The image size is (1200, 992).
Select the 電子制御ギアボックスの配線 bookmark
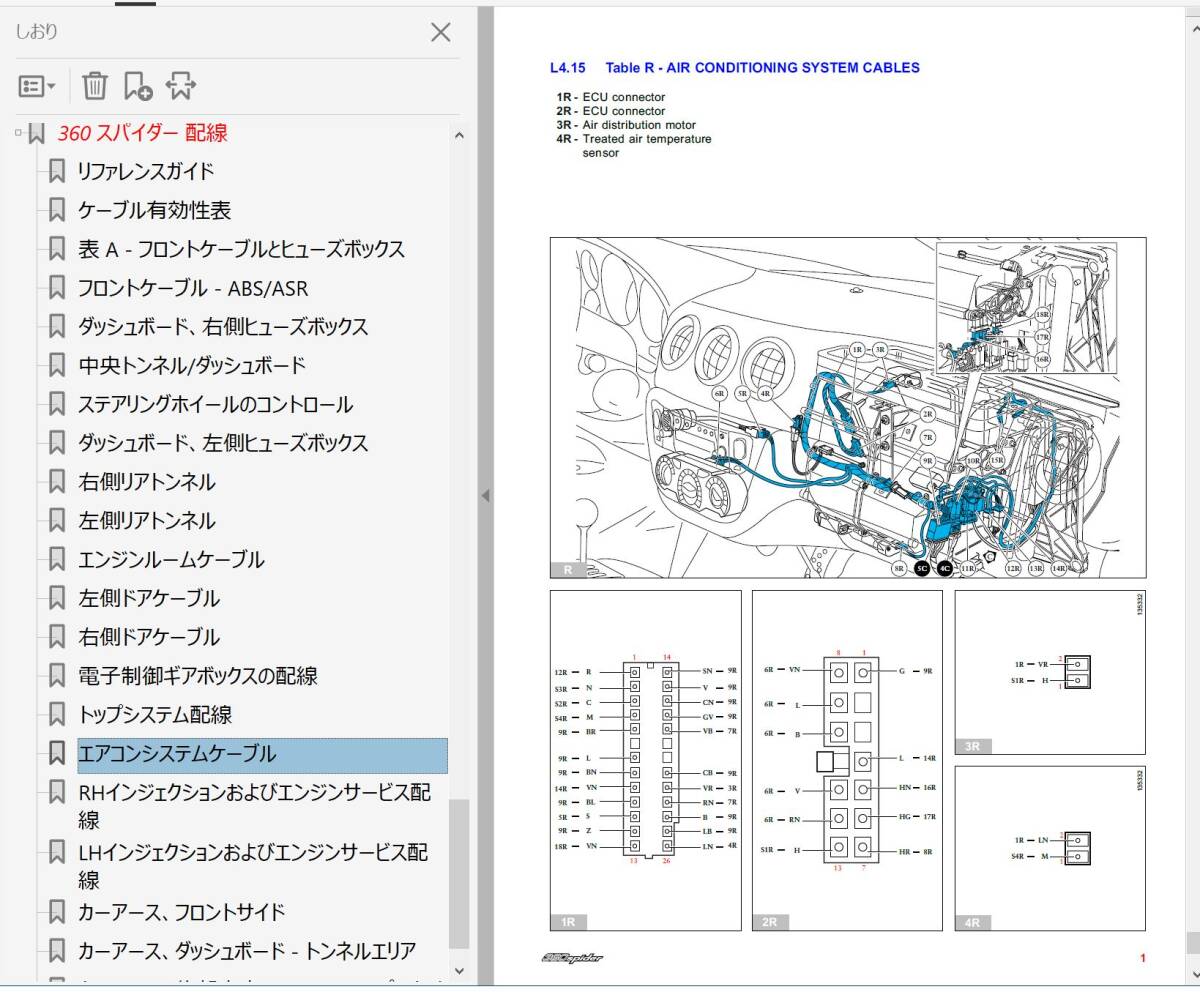pos(198,676)
